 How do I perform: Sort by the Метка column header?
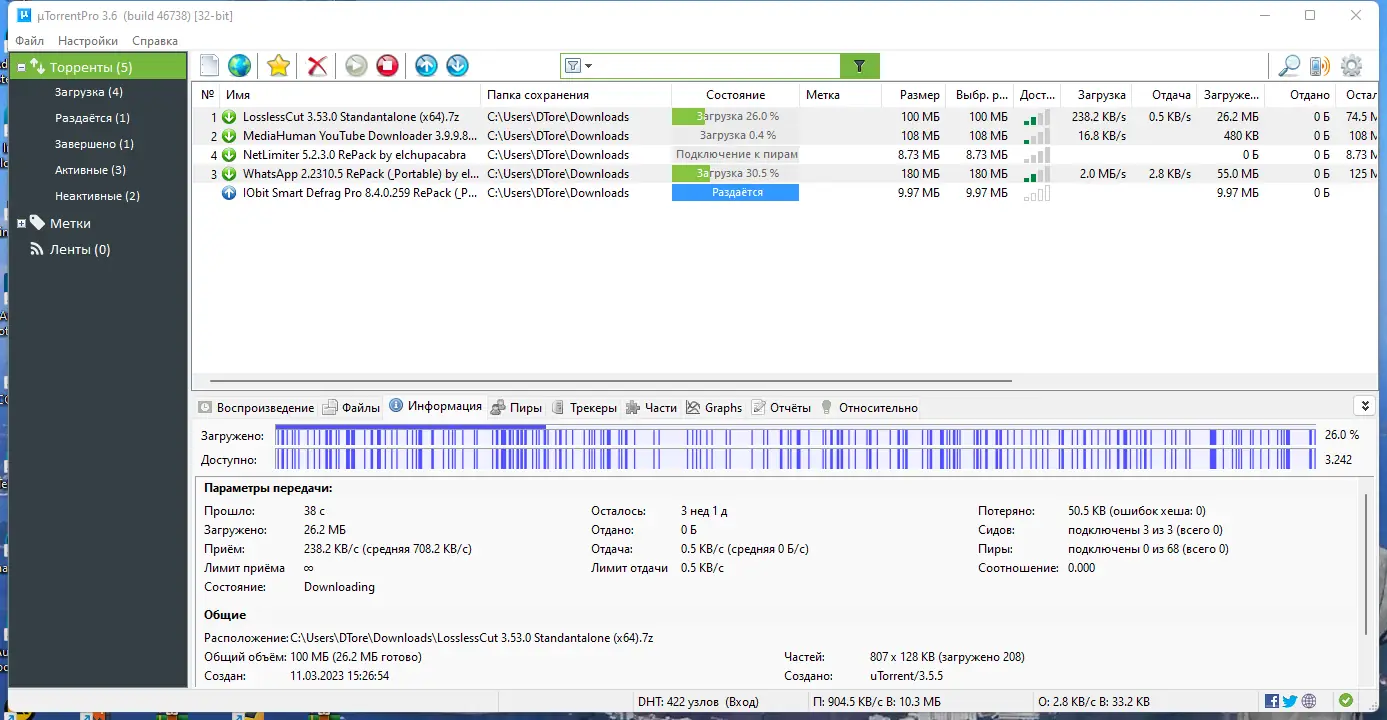click(x=841, y=95)
